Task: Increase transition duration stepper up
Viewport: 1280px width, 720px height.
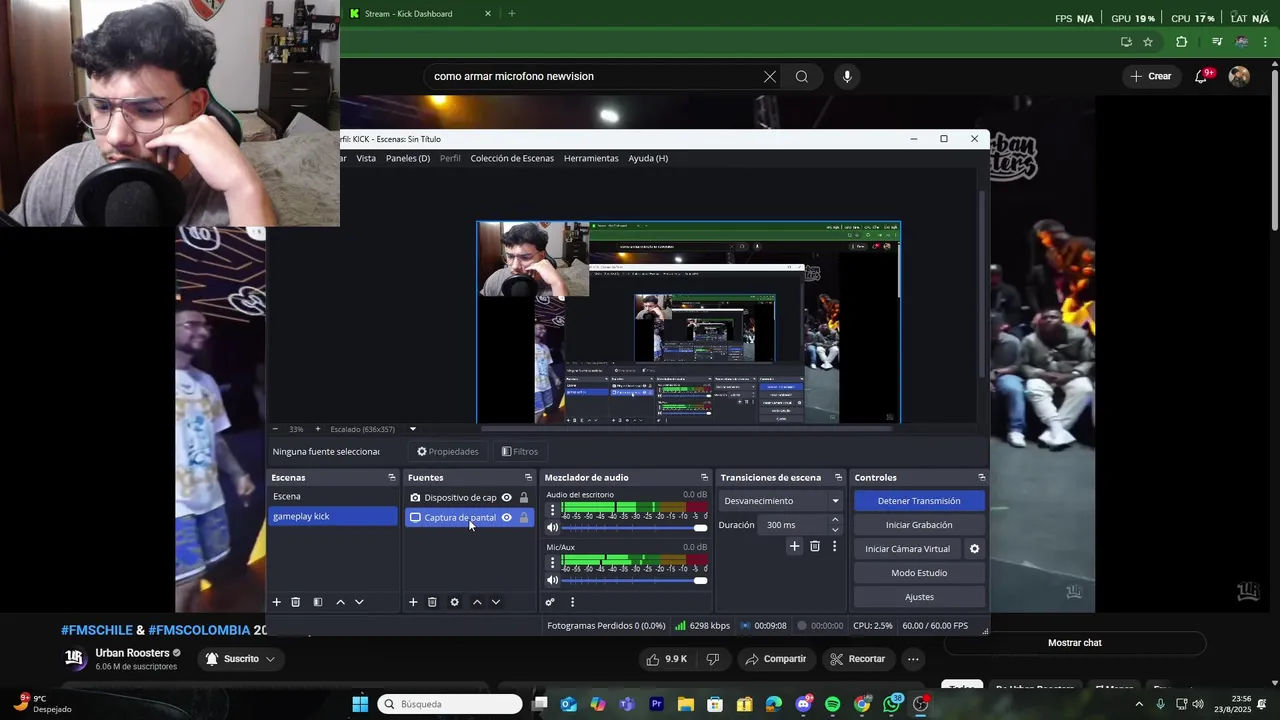Action: [835, 520]
